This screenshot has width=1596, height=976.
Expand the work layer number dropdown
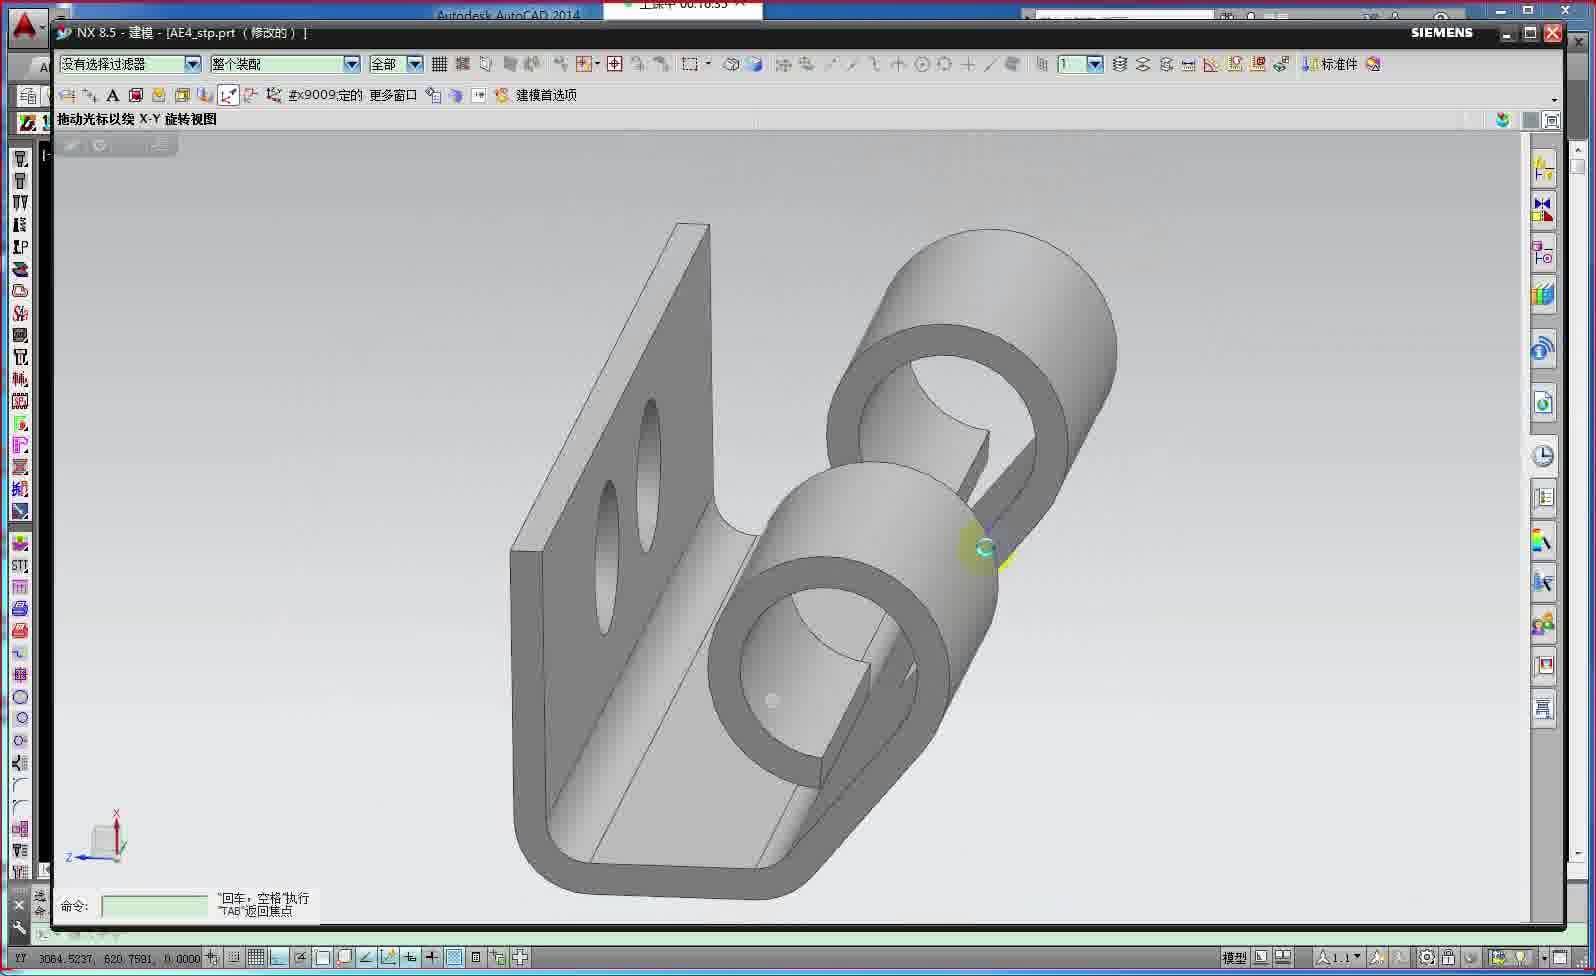1094,64
